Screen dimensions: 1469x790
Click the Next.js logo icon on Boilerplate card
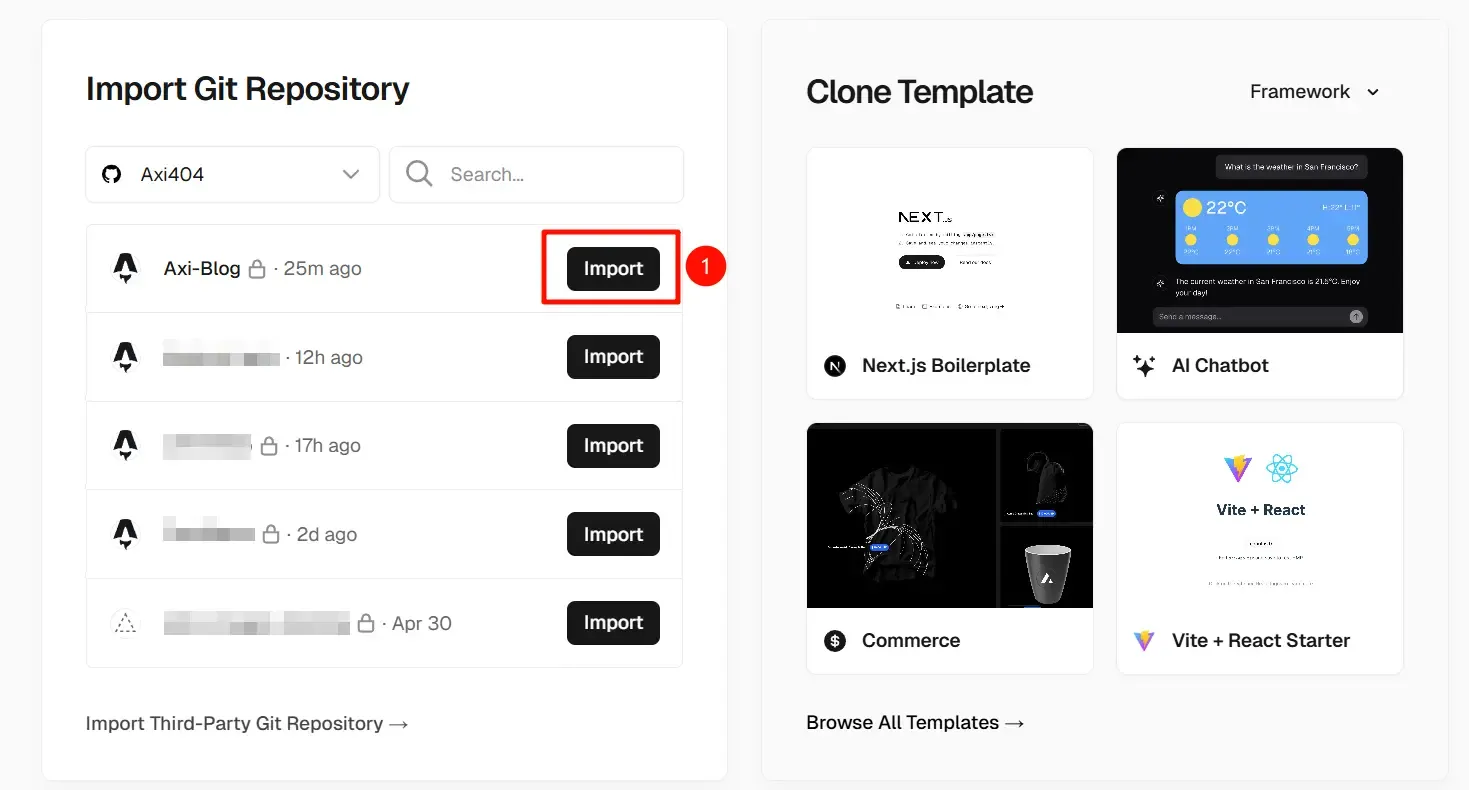pos(835,365)
